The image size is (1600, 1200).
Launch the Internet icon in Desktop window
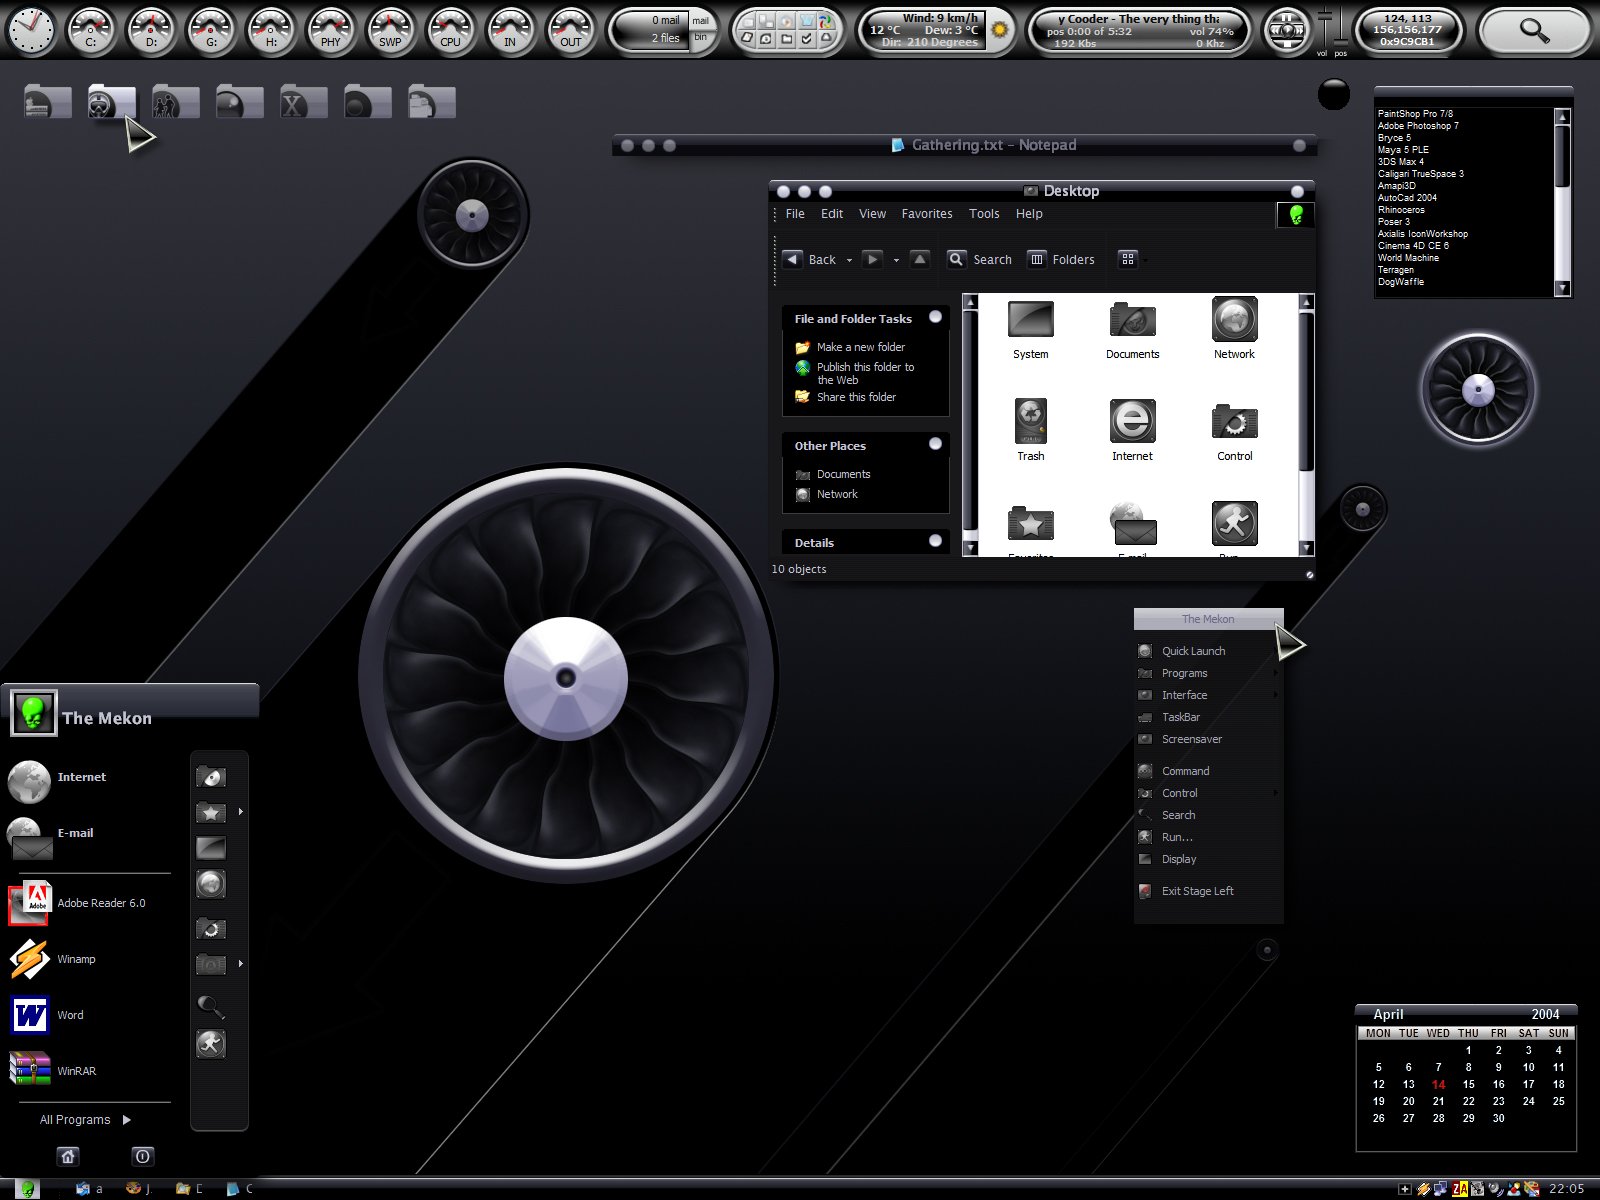(1132, 421)
